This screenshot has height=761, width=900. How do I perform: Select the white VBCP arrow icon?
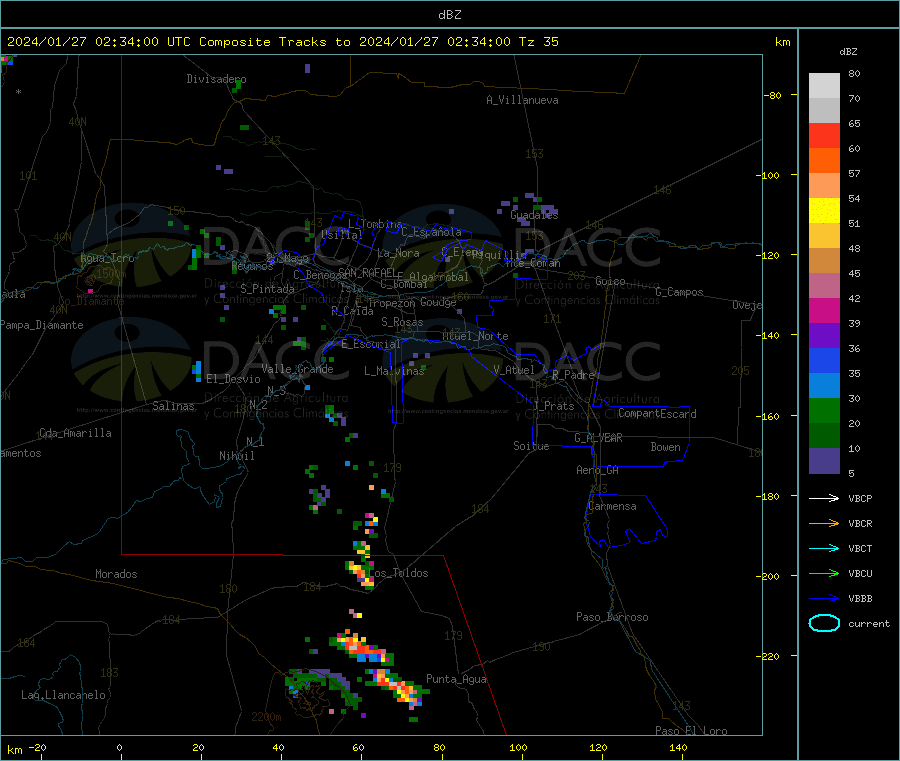824,498
